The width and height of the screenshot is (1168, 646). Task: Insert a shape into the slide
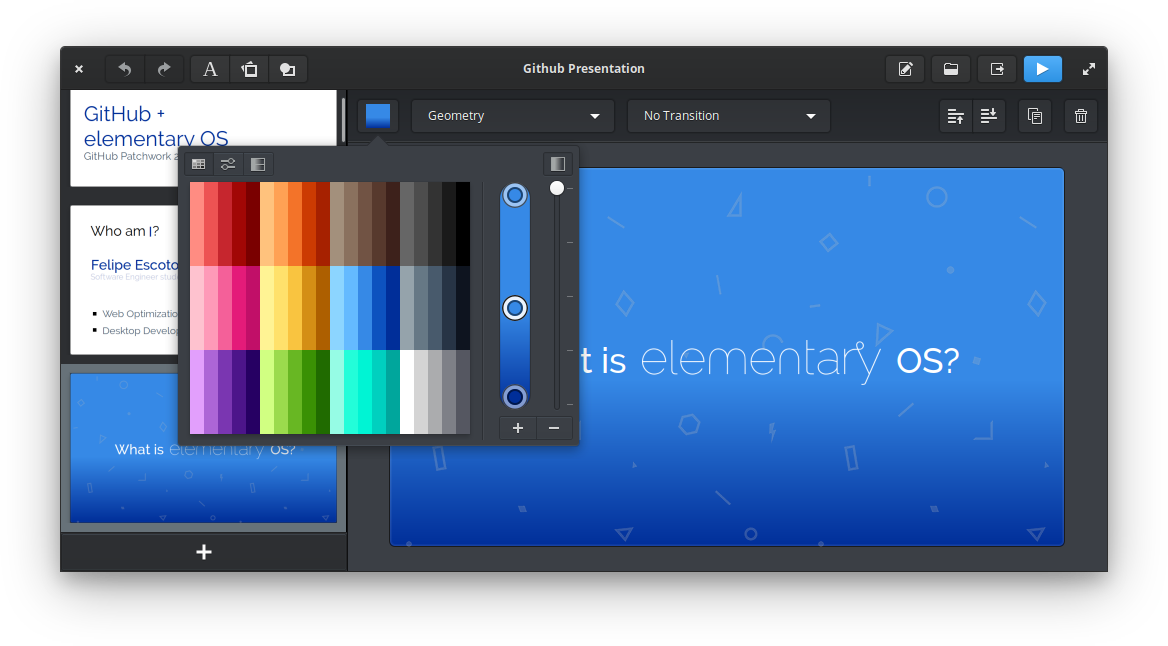pos(288,69)
